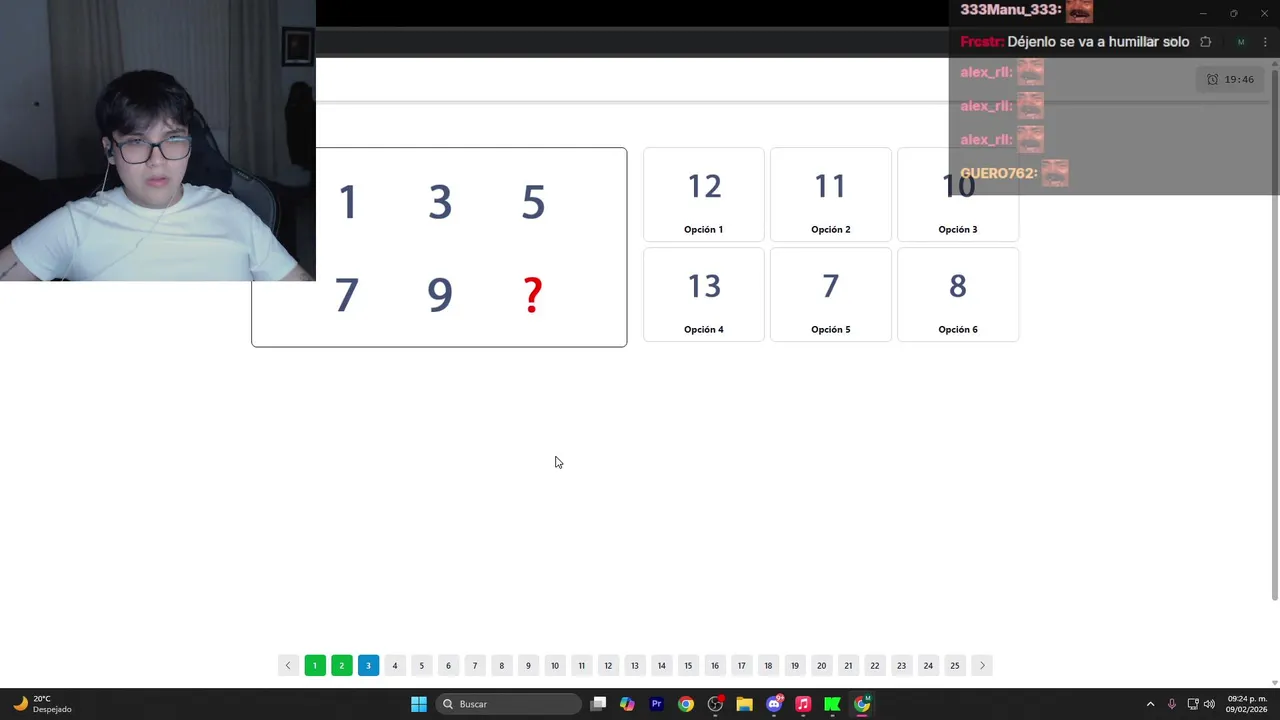Screen dimensions: 1280x720
Task: Open Kick app from taskbar
Action: click(832, 704)
